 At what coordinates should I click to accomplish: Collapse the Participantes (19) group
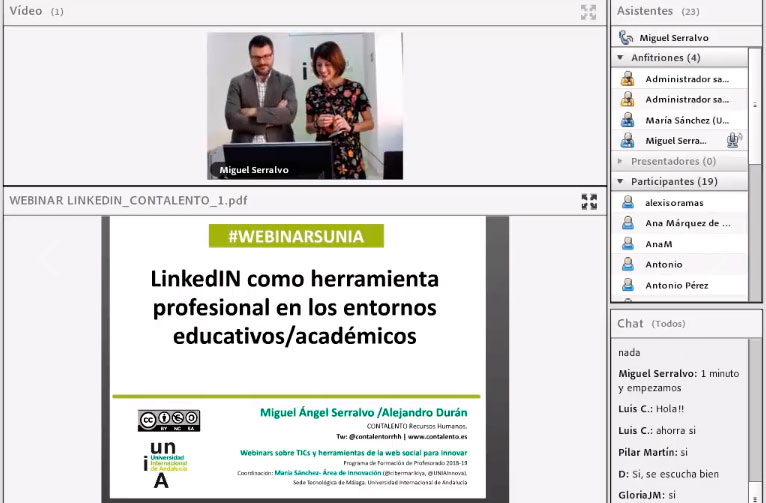pyautogui.click(x=620, y=181)
